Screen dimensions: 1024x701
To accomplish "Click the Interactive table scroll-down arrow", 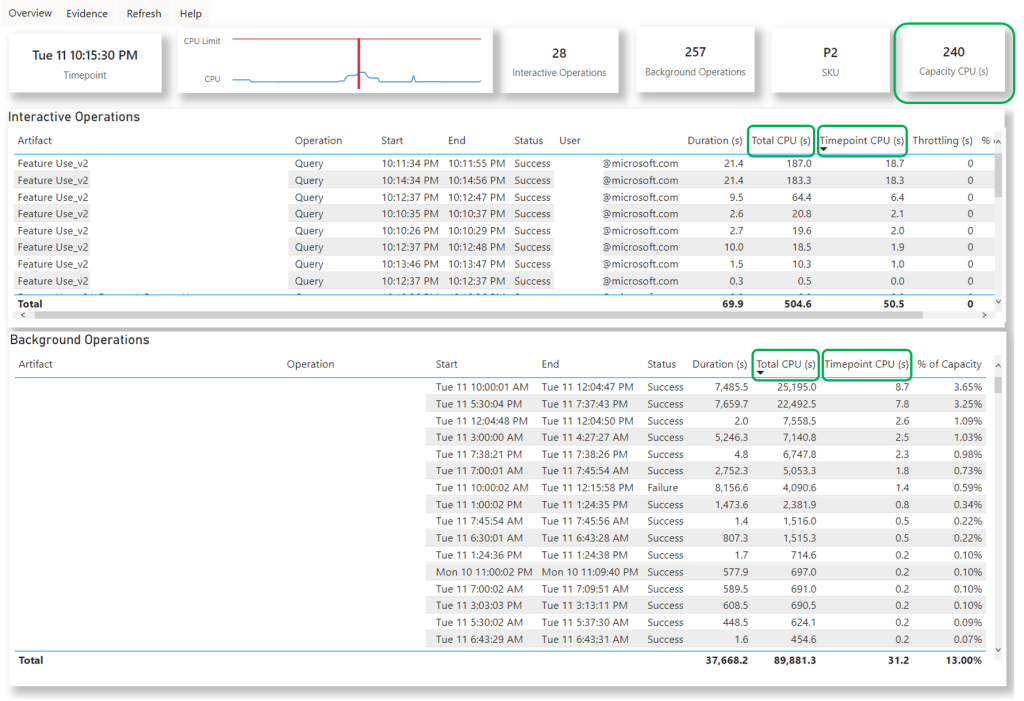I will tap(998, 301).
